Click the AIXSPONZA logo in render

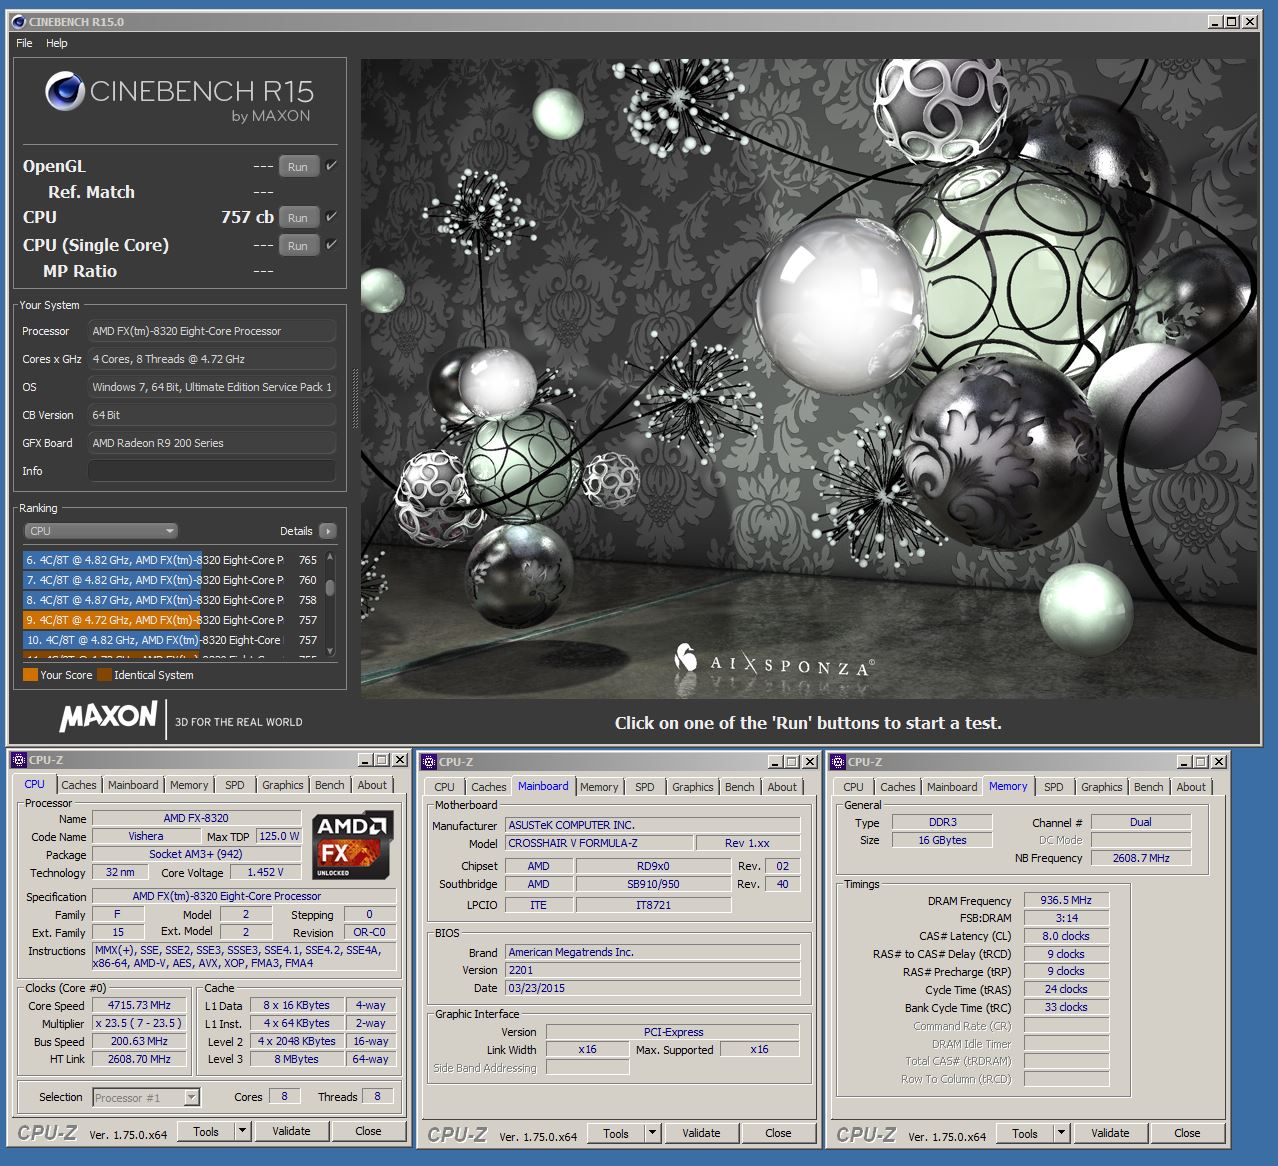pyautogui.click(x=775, y=661)
